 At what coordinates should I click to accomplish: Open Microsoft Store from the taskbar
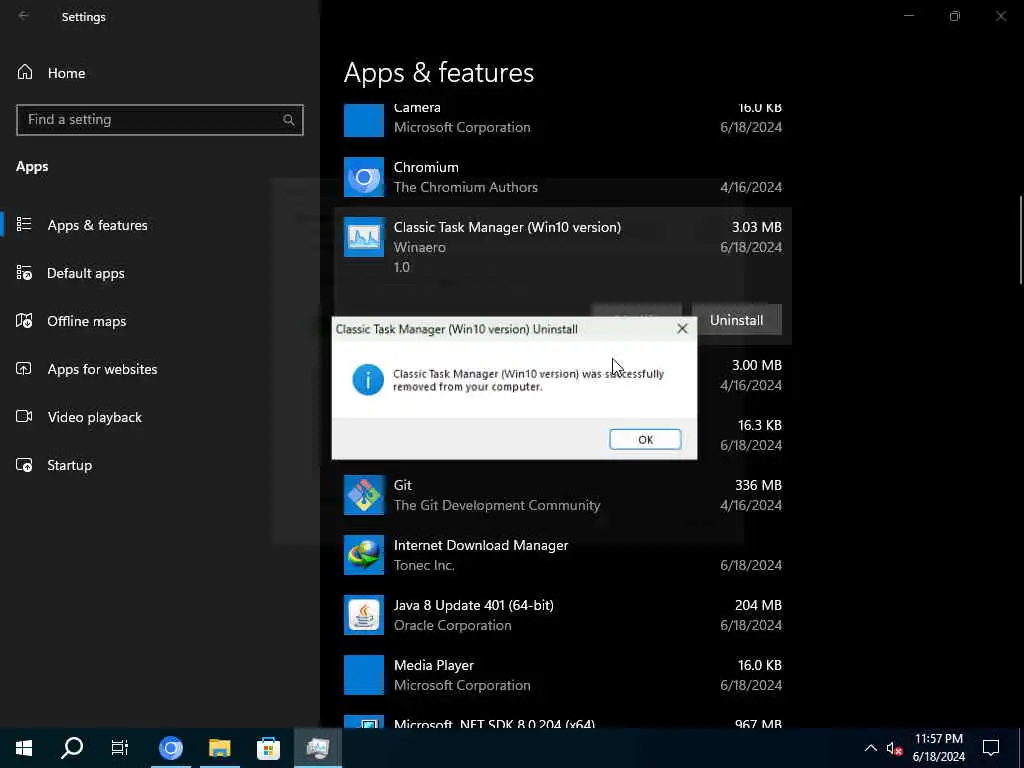[268, 748]
